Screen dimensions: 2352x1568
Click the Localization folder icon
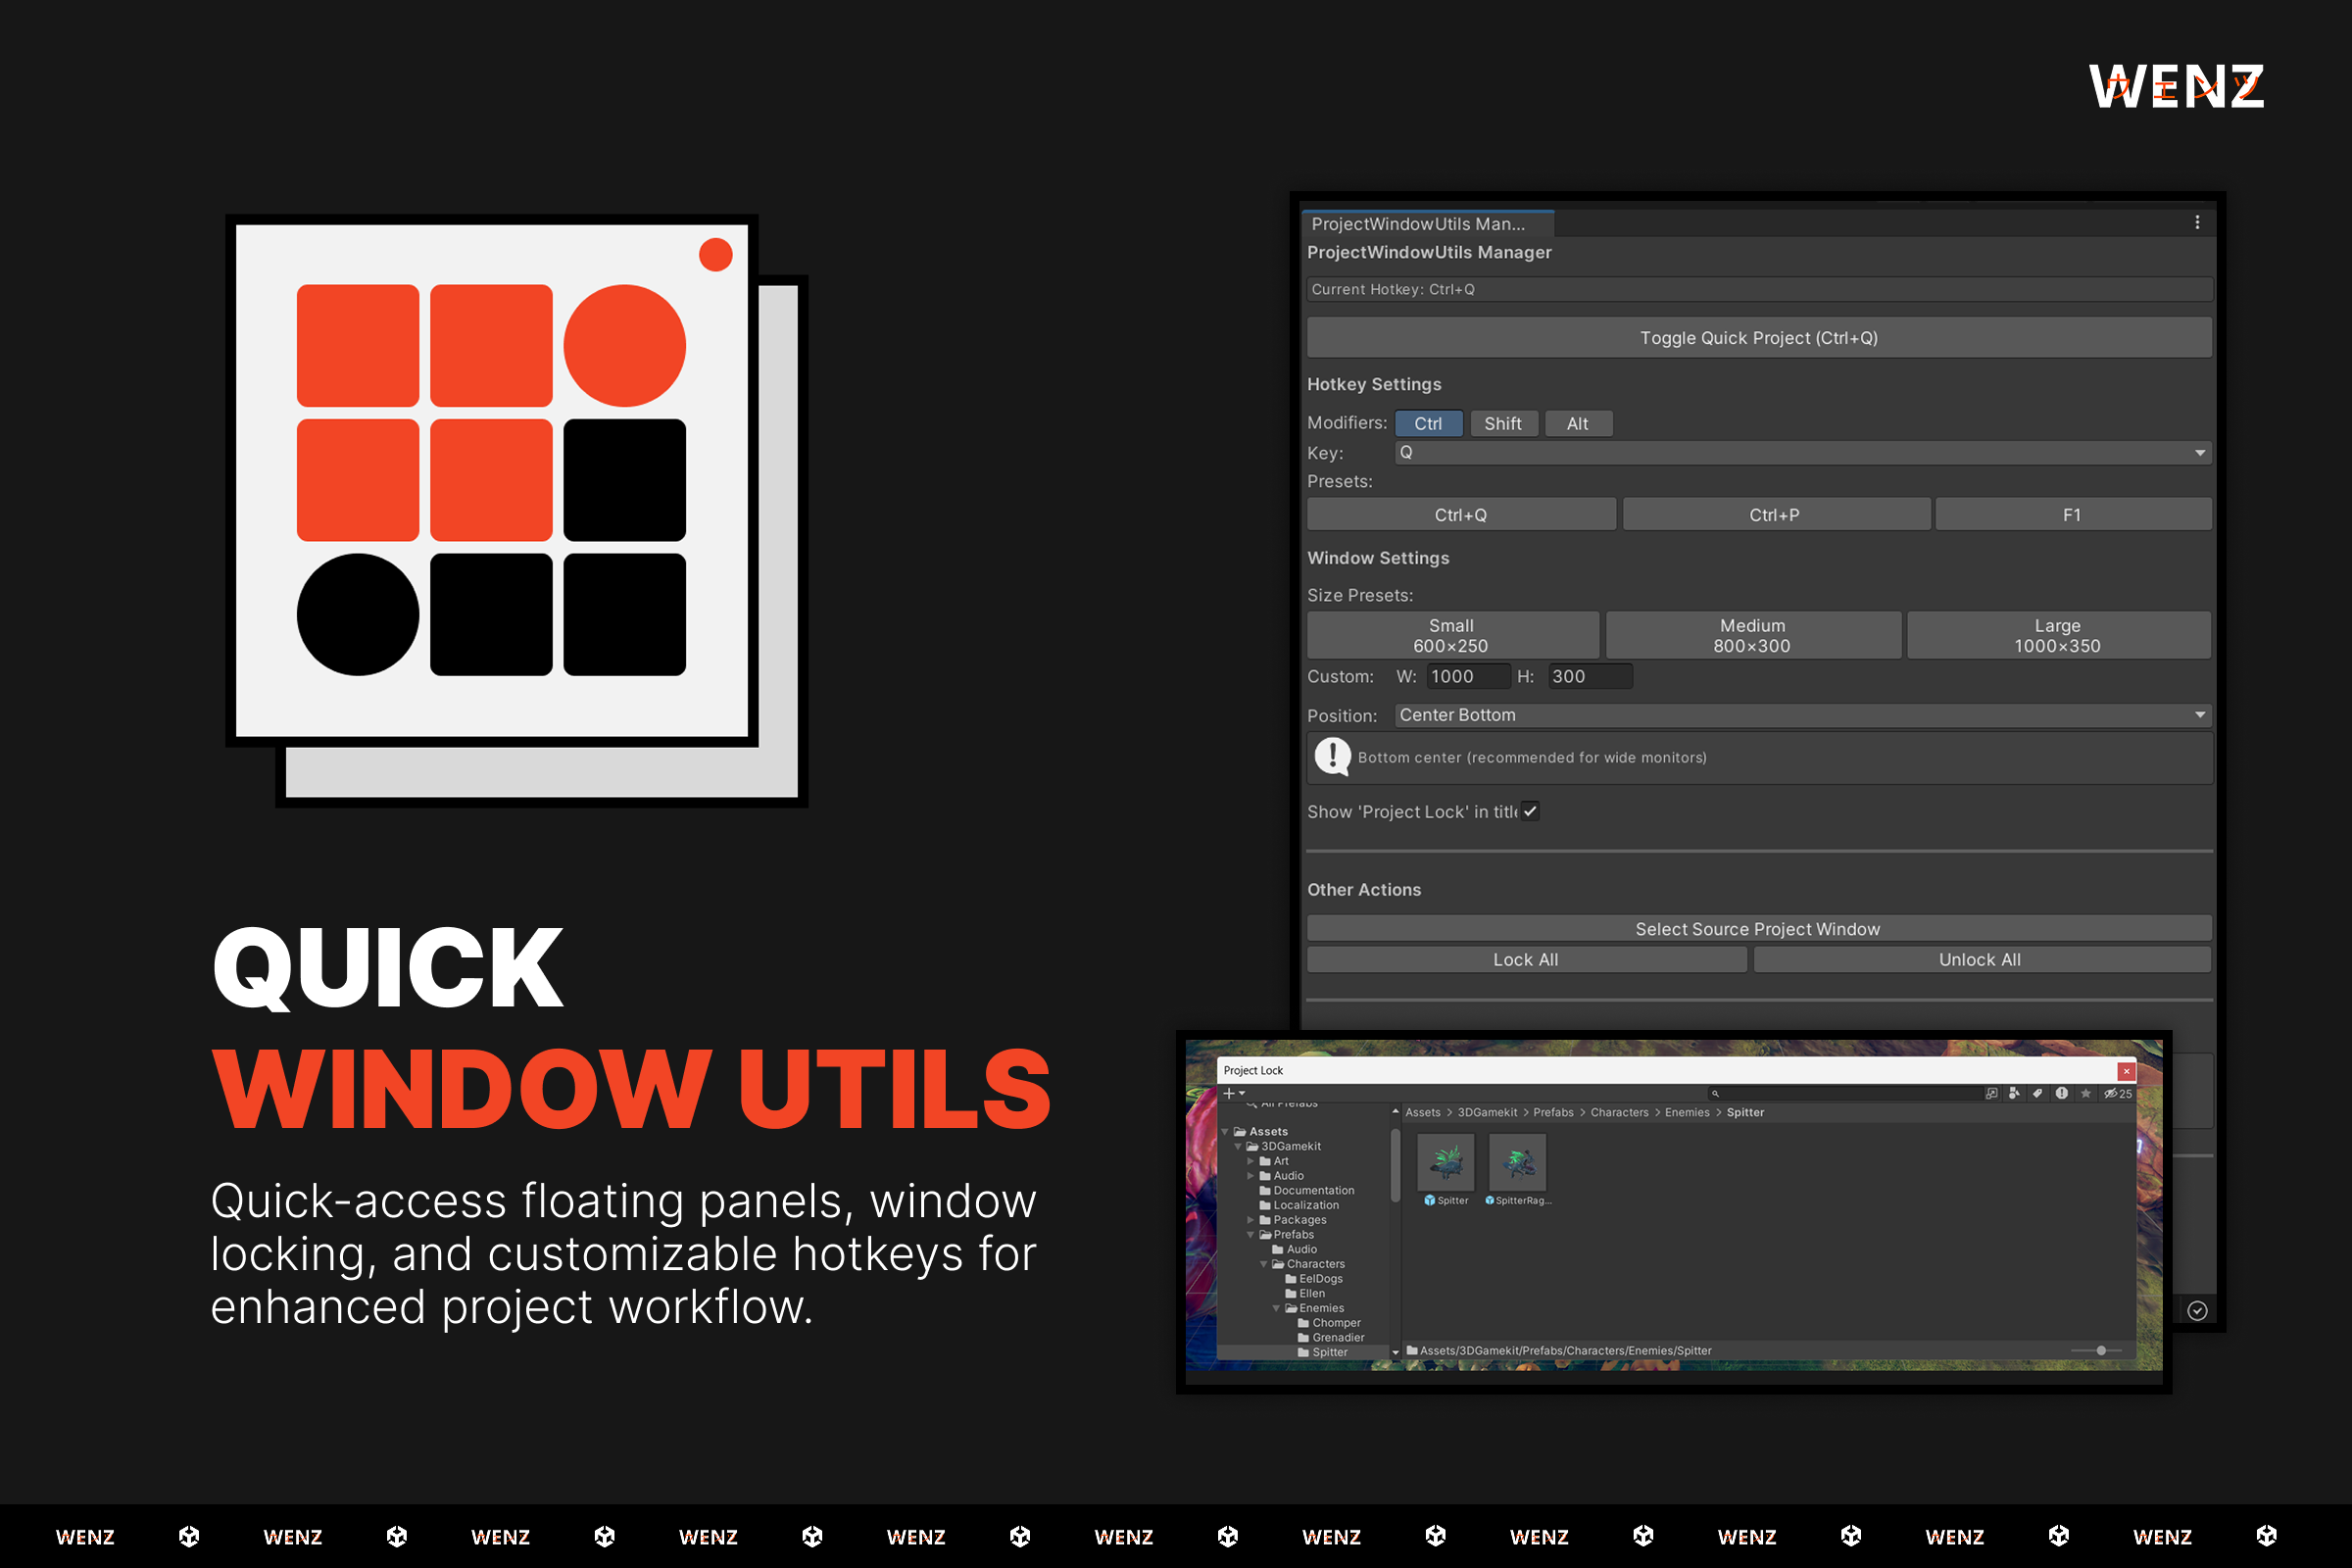(1265, 1205)
